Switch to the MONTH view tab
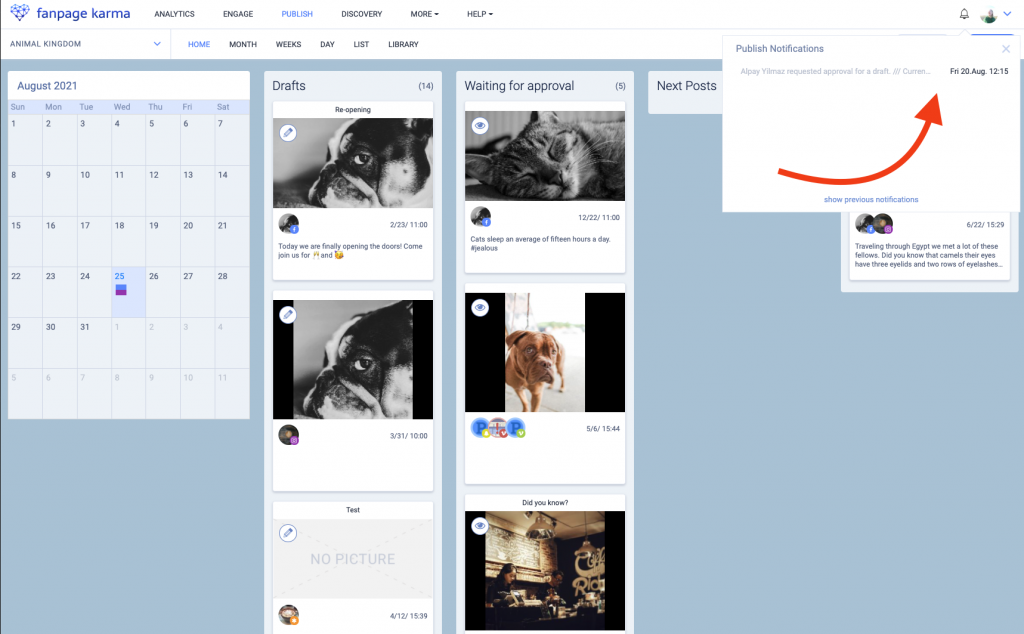The image size is (1024, 634). [x=243, y=44]
